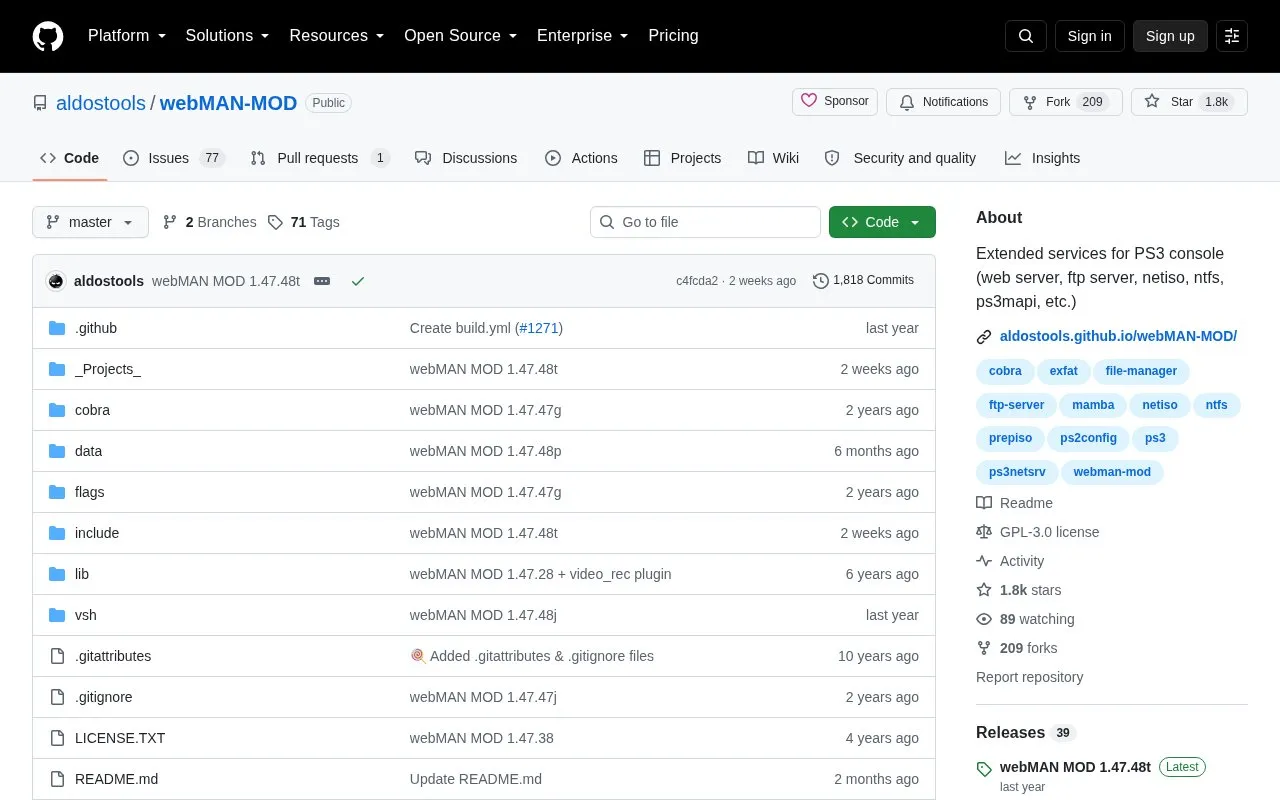
Task: Open the Platform menu
Action: (127, 36)
